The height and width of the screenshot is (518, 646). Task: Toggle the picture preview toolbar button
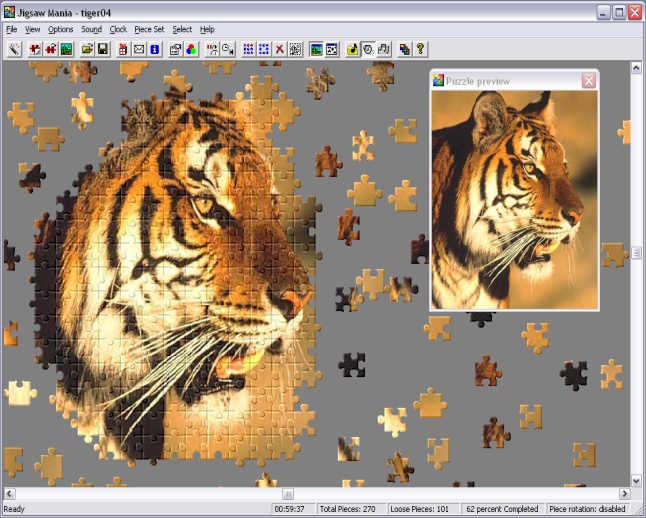(x=316, y=48)
